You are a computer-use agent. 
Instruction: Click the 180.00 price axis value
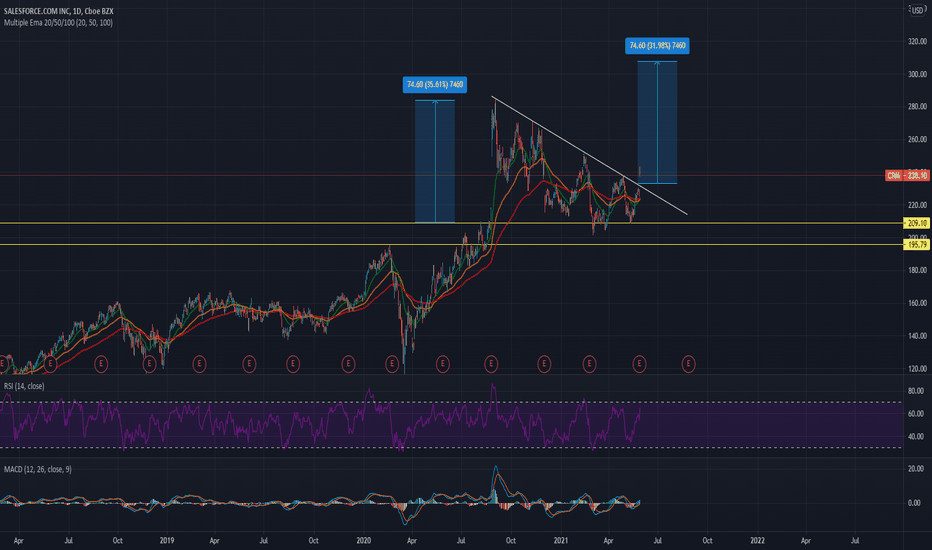coord(917,271)
